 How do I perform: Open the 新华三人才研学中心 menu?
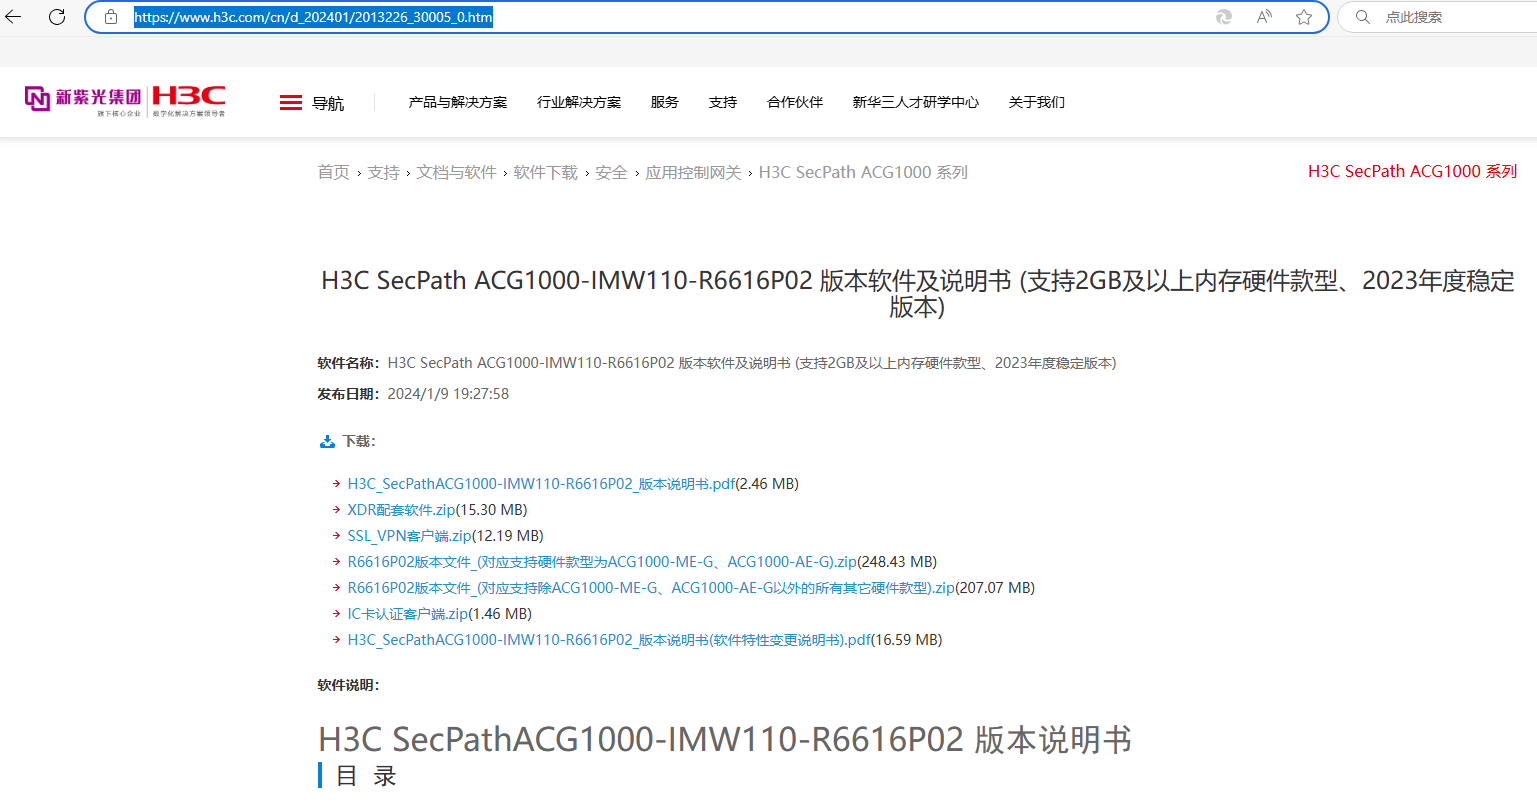point(916,102)
